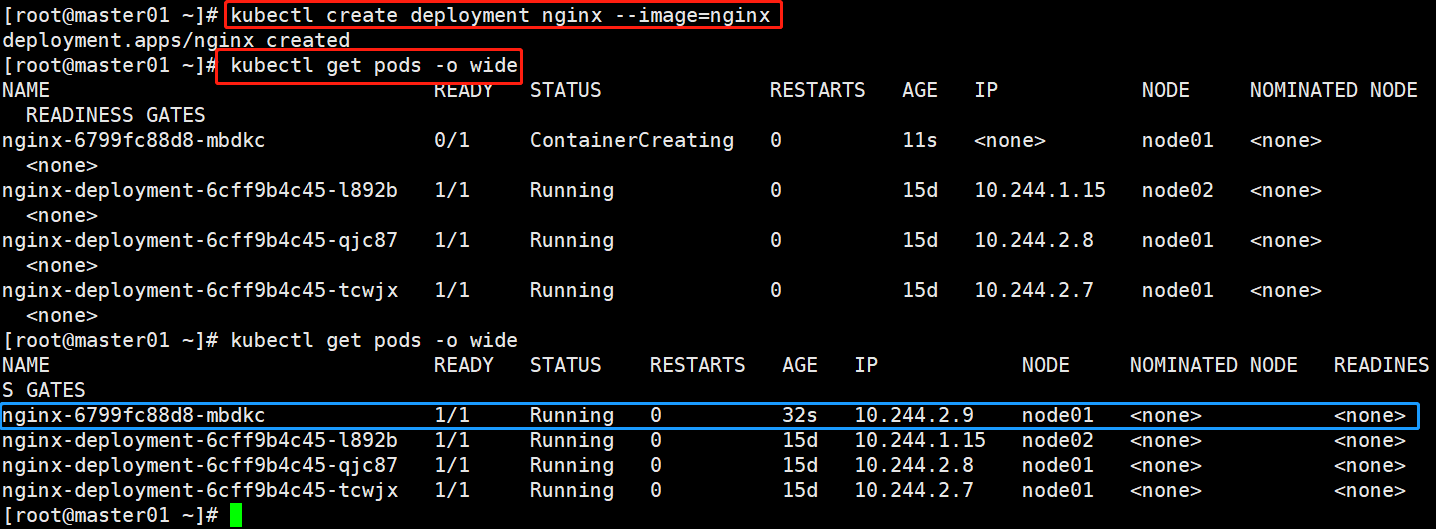
Task: Select the truncated 'READINES' column header
Action: (1381, 365)
